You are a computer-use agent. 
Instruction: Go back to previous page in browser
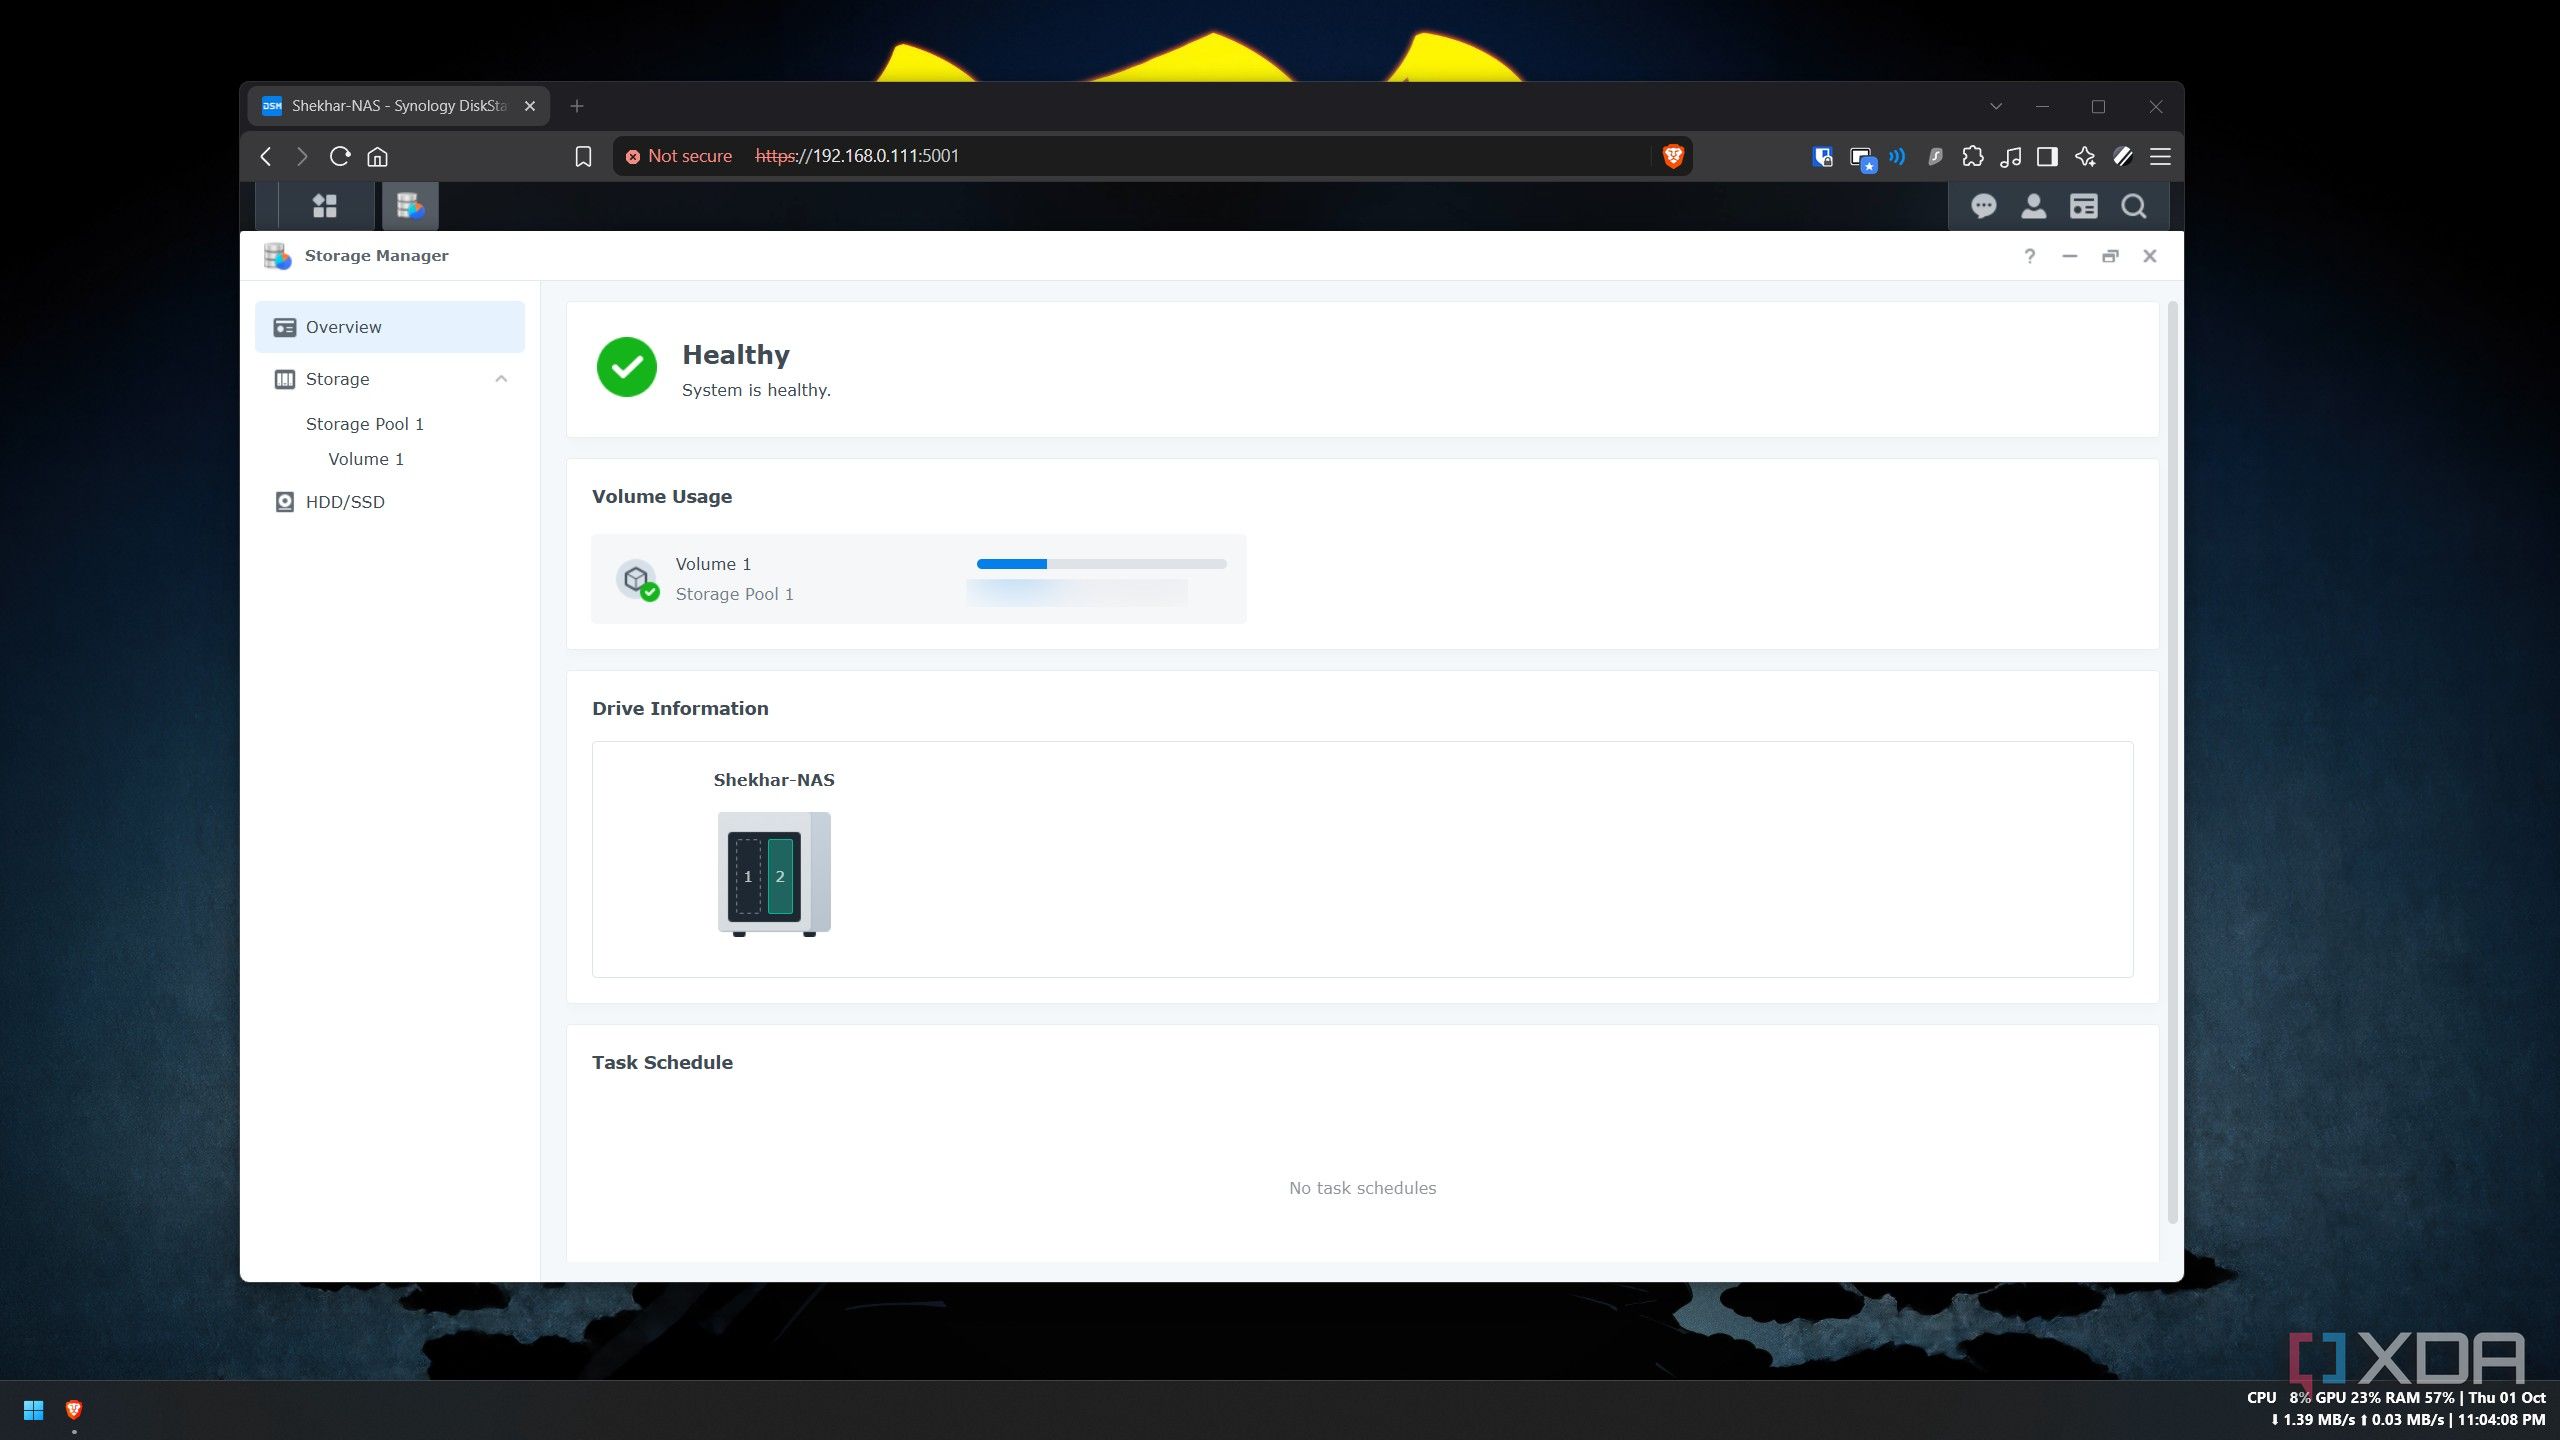click(x=266, y=156)
